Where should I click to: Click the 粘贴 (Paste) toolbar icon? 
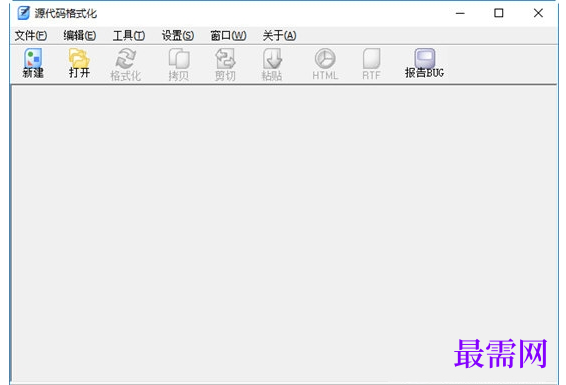tap(272, 64)
